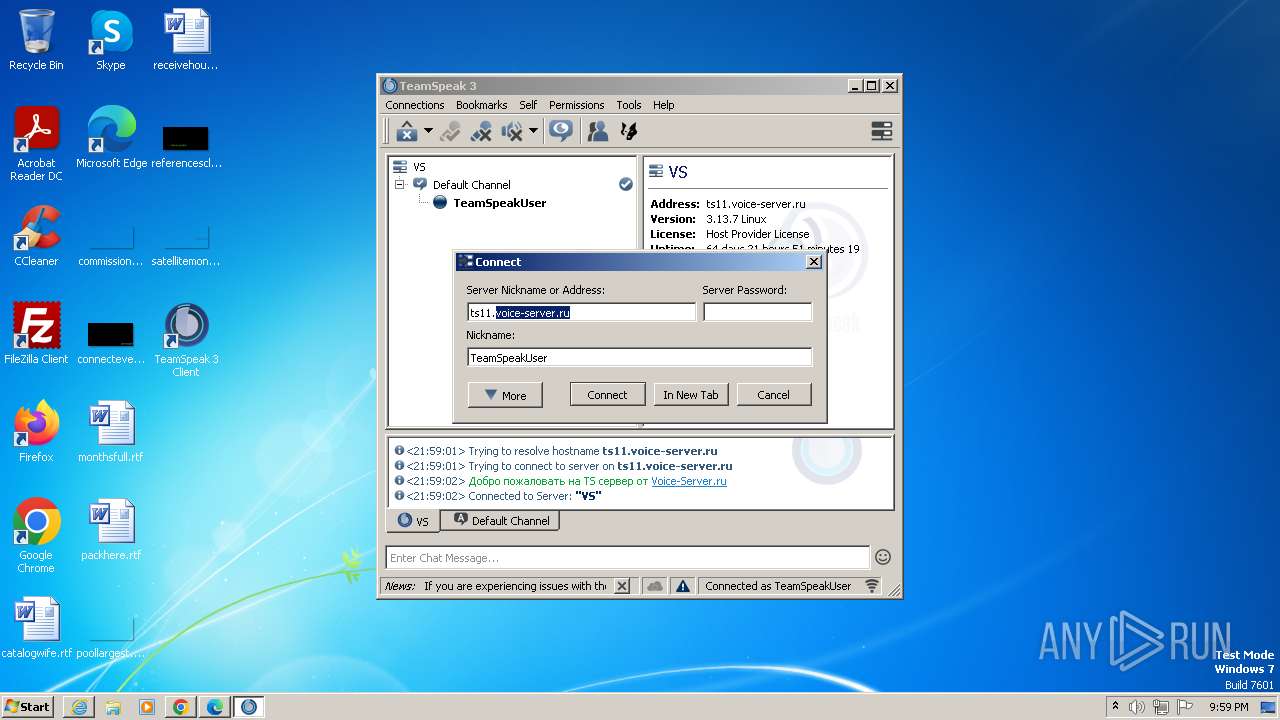This screenshot has height=720, width=1280.
Task: Select TeamSpeakUser in the channel tree
Action: [x=499, y=203]
